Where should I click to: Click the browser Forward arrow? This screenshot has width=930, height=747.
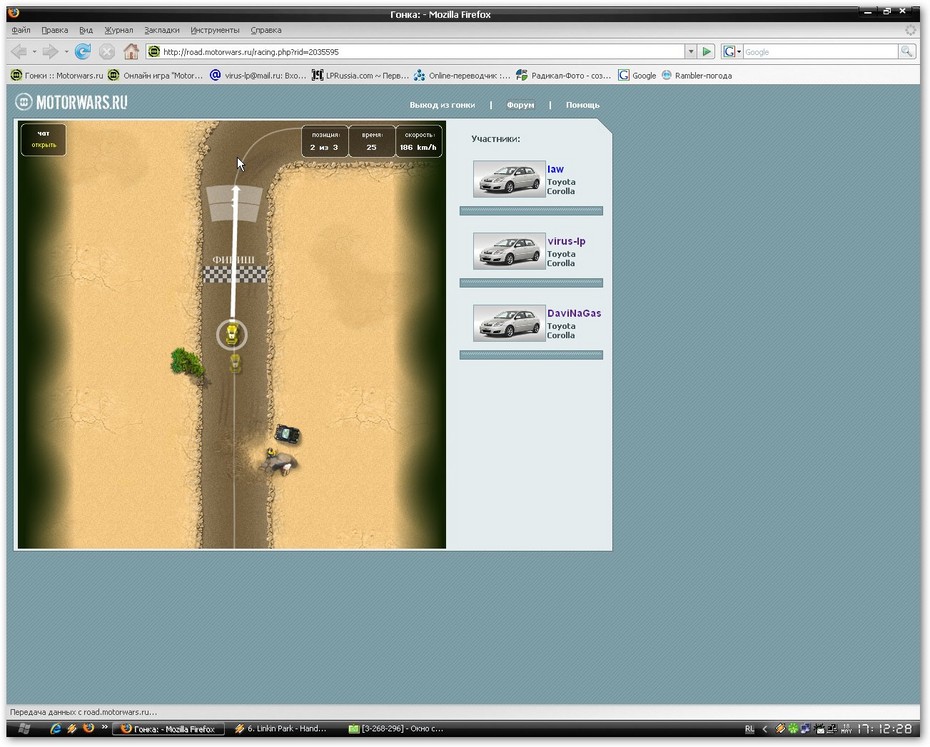point(50,52)
